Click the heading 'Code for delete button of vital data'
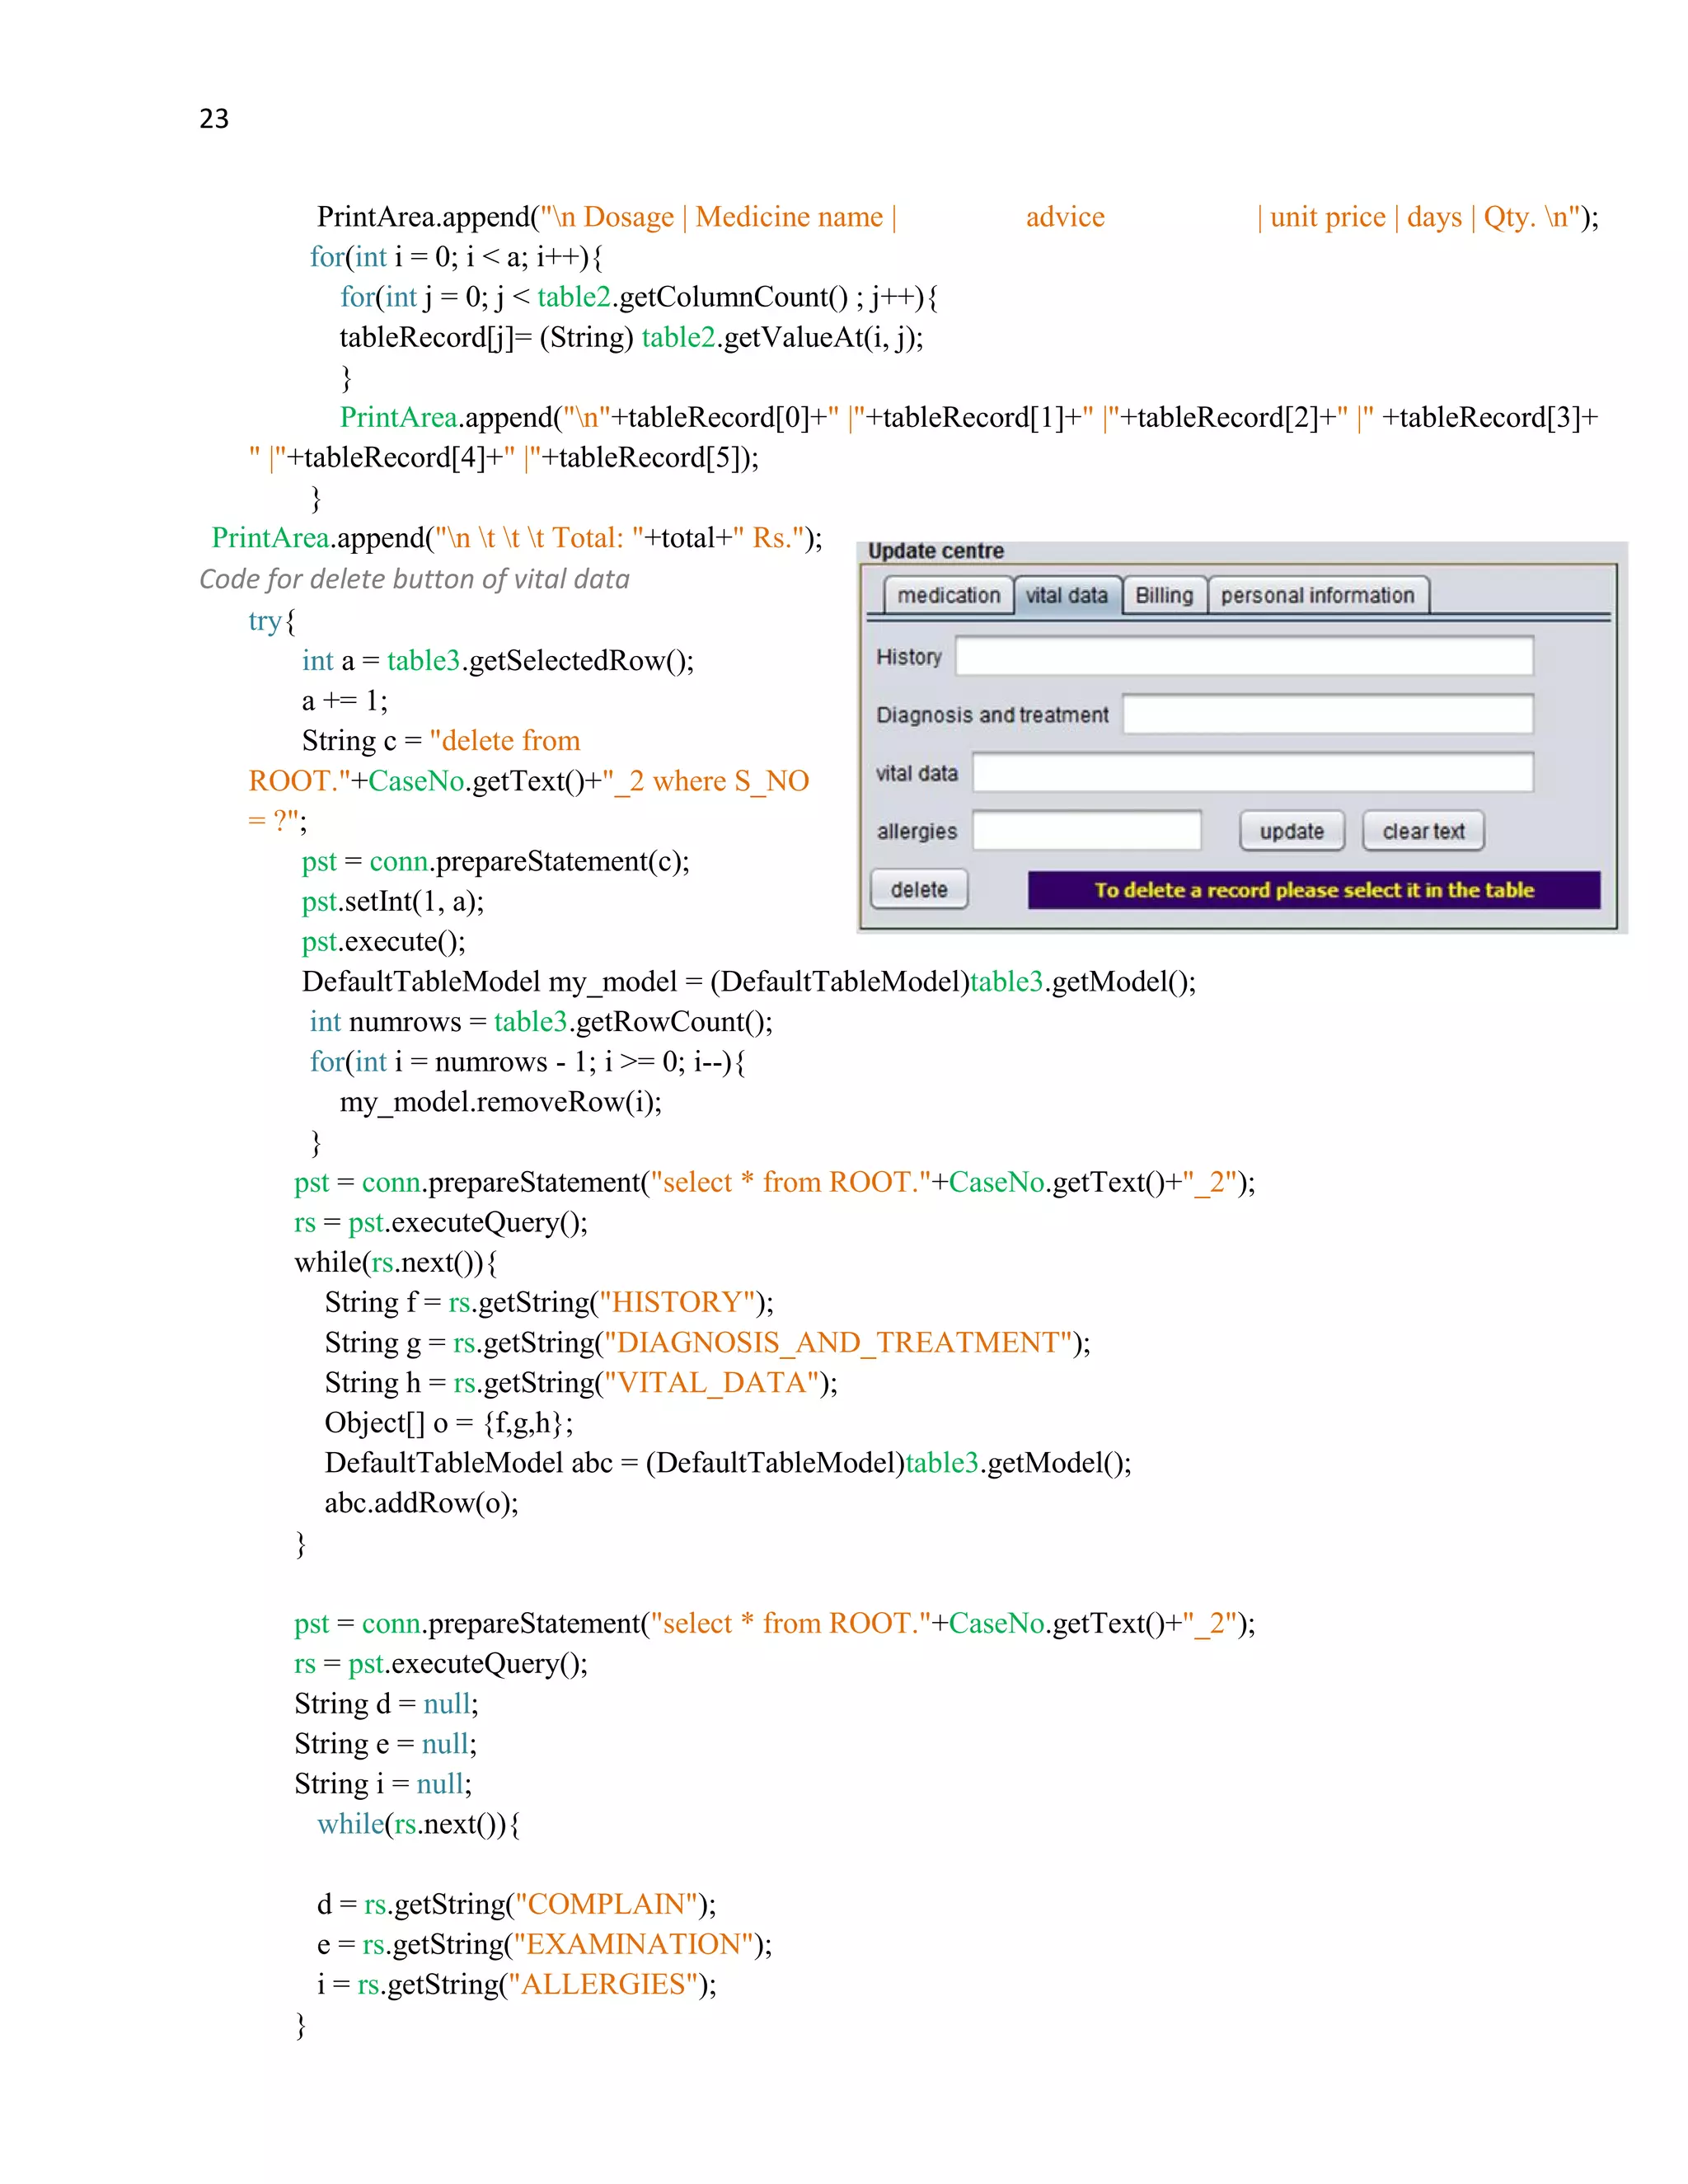This screenshot has height=2184, width=1688. pos(414,579)
